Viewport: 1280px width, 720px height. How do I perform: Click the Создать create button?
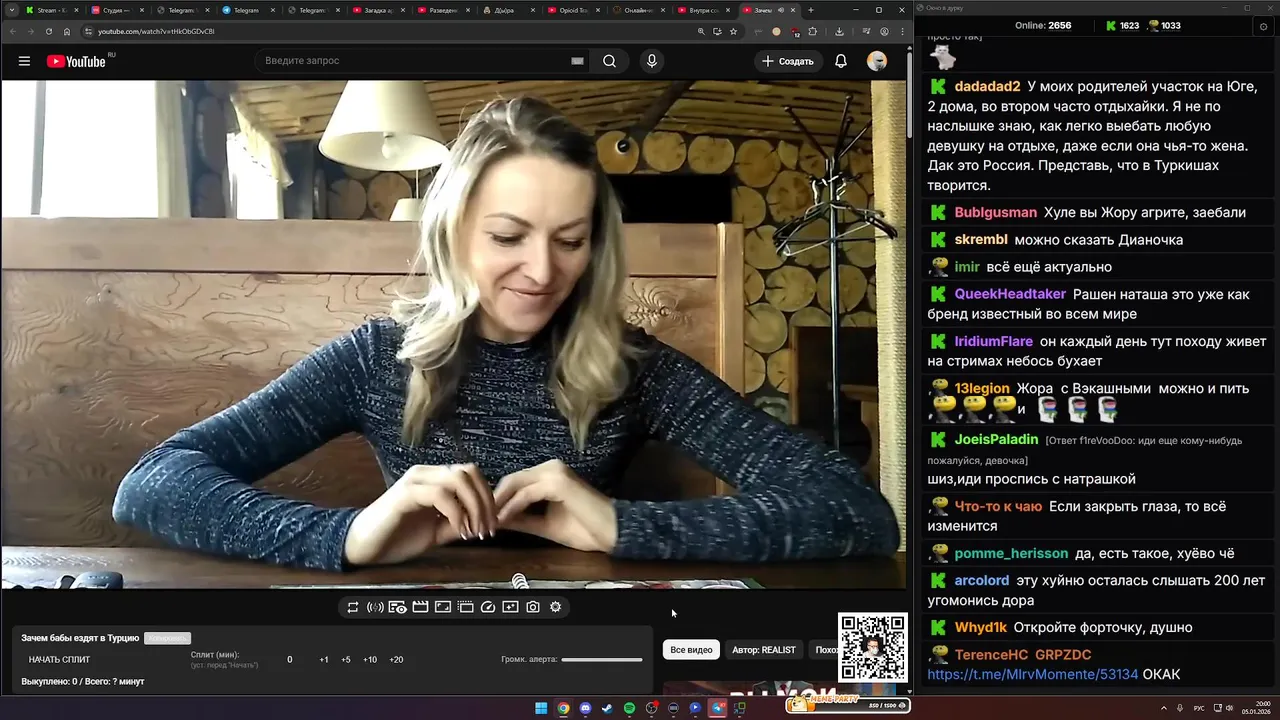788,61
